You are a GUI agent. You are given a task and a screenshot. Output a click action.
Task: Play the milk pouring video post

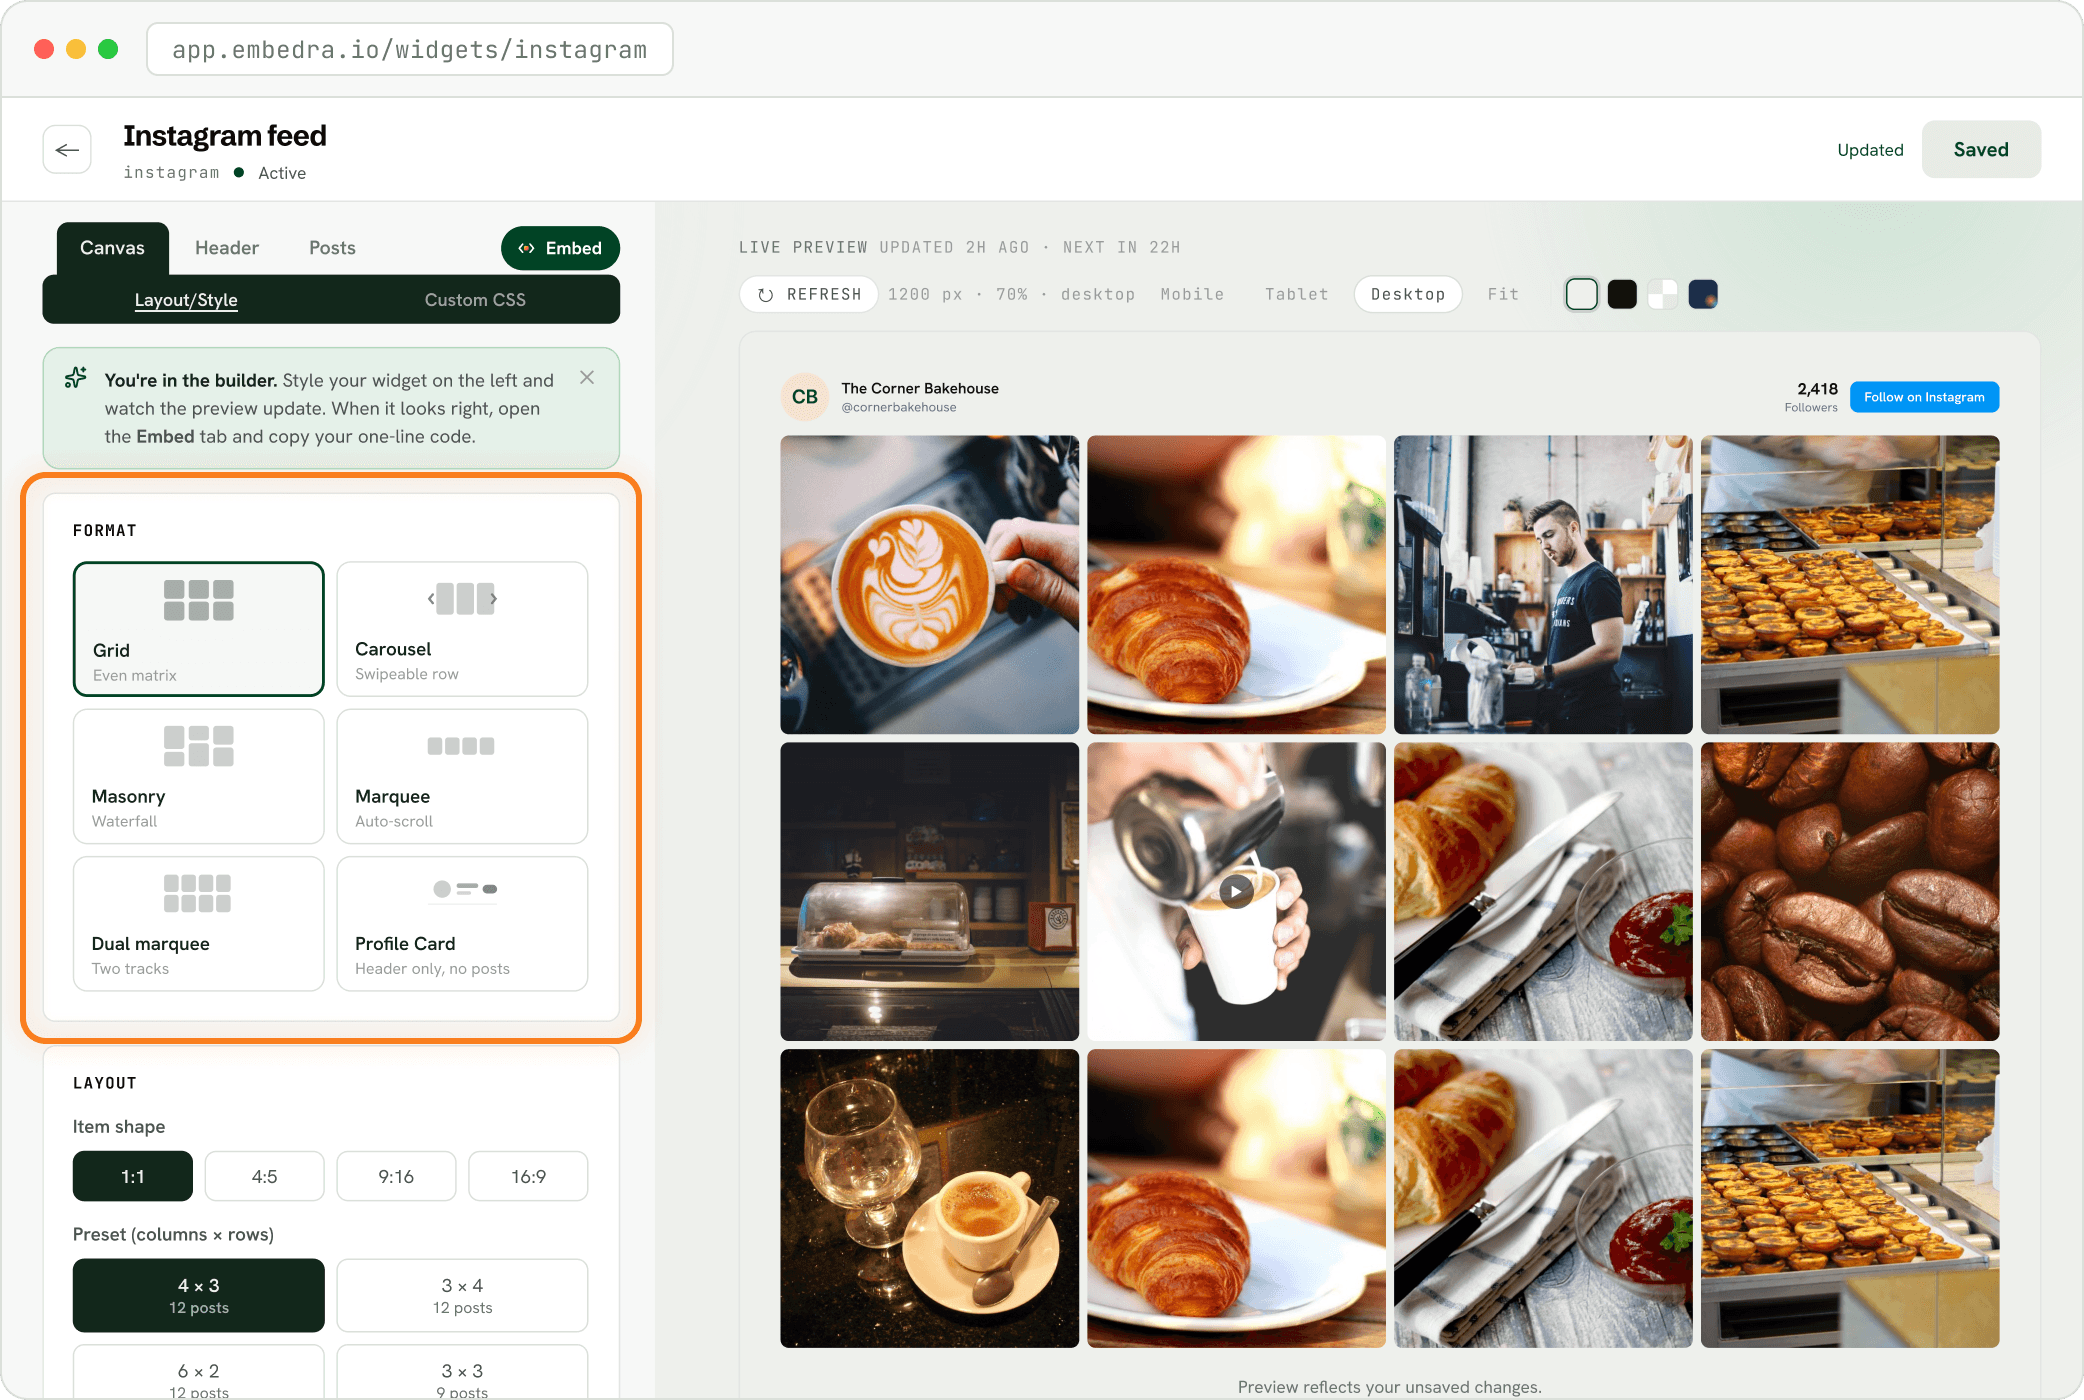tap(1236, 891)
